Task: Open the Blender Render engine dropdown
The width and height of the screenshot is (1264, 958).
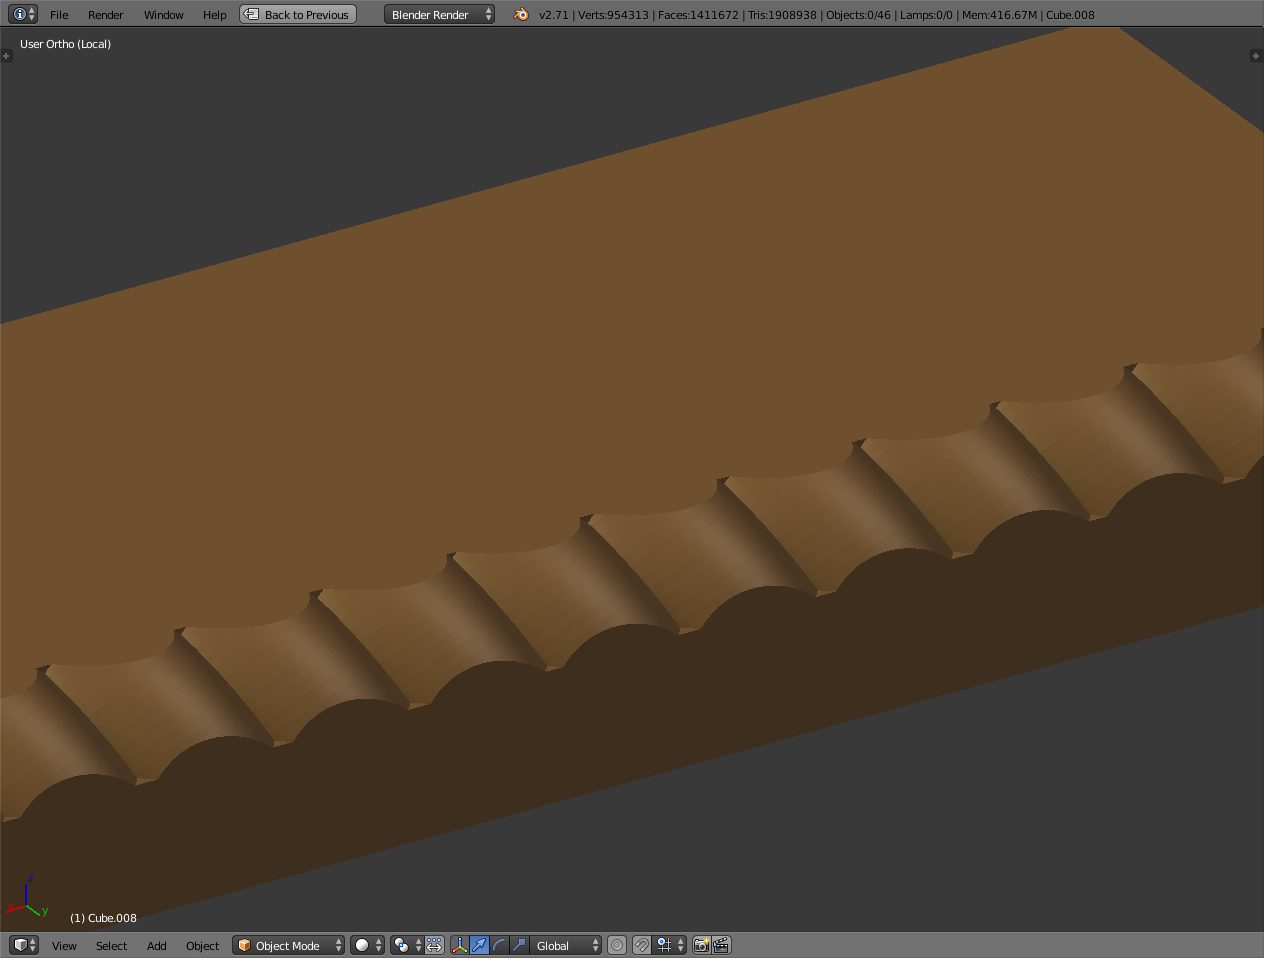Action: click(439, 14)
